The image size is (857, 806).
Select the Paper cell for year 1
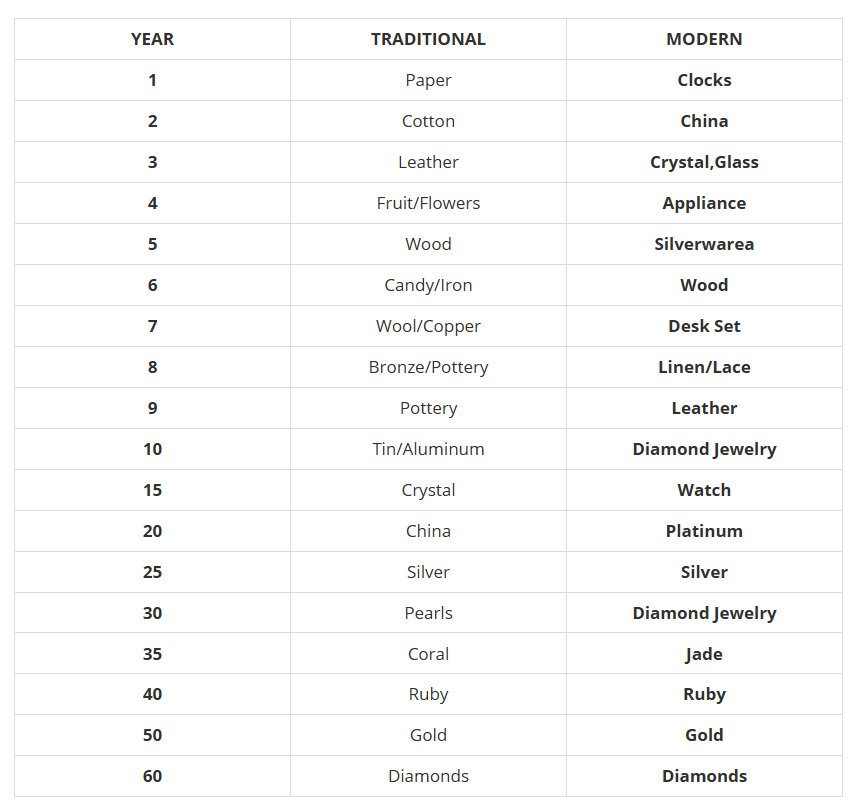[x=428, y=80]
